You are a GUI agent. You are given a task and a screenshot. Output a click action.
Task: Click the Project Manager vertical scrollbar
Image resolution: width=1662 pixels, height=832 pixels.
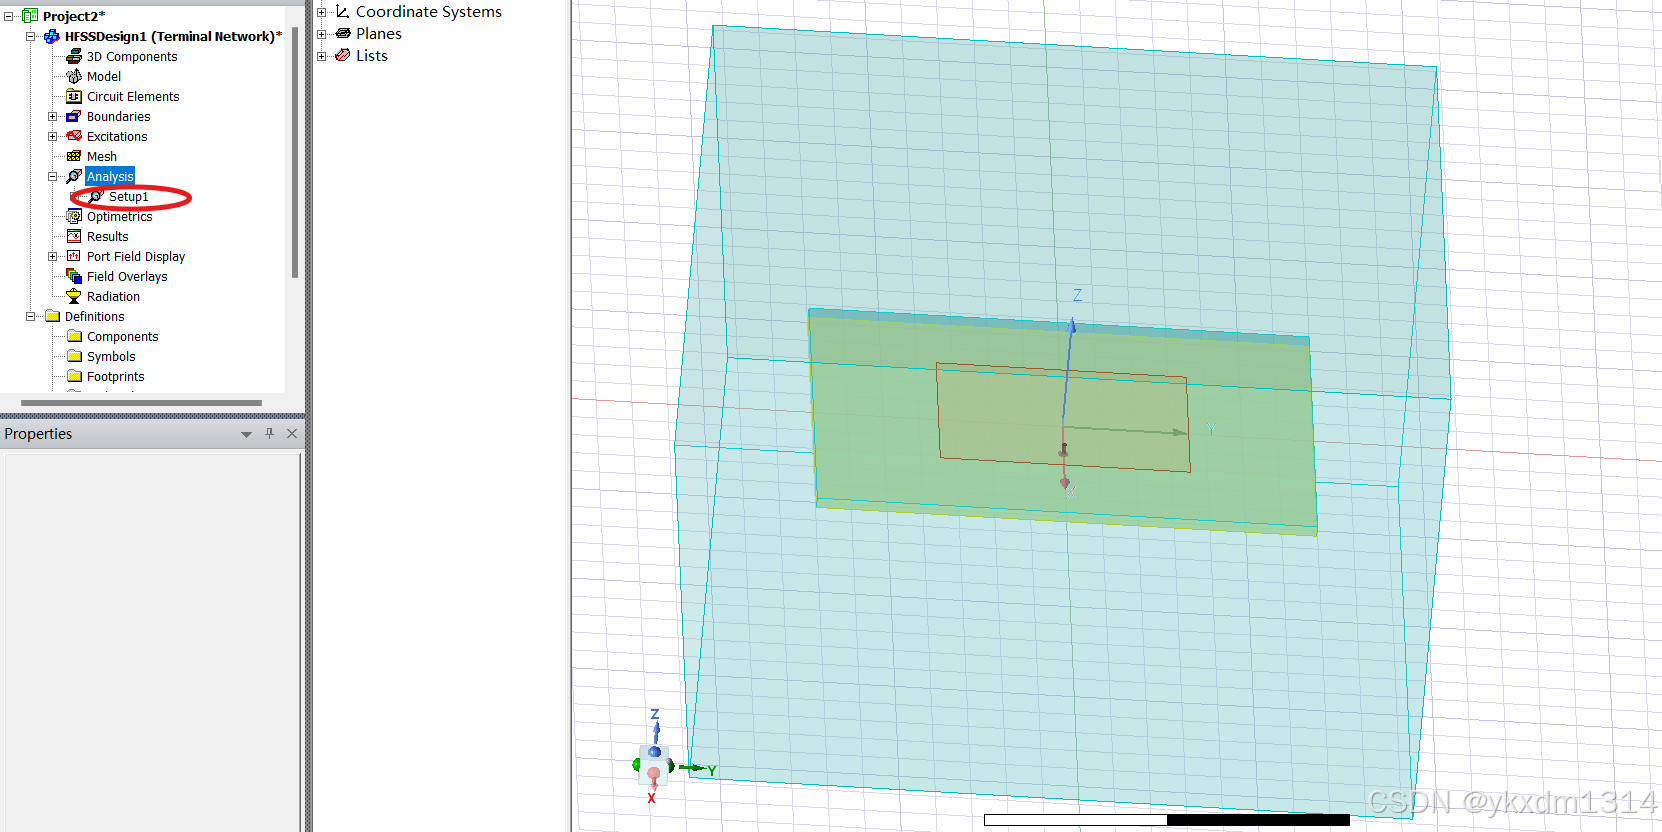[294, 152]
